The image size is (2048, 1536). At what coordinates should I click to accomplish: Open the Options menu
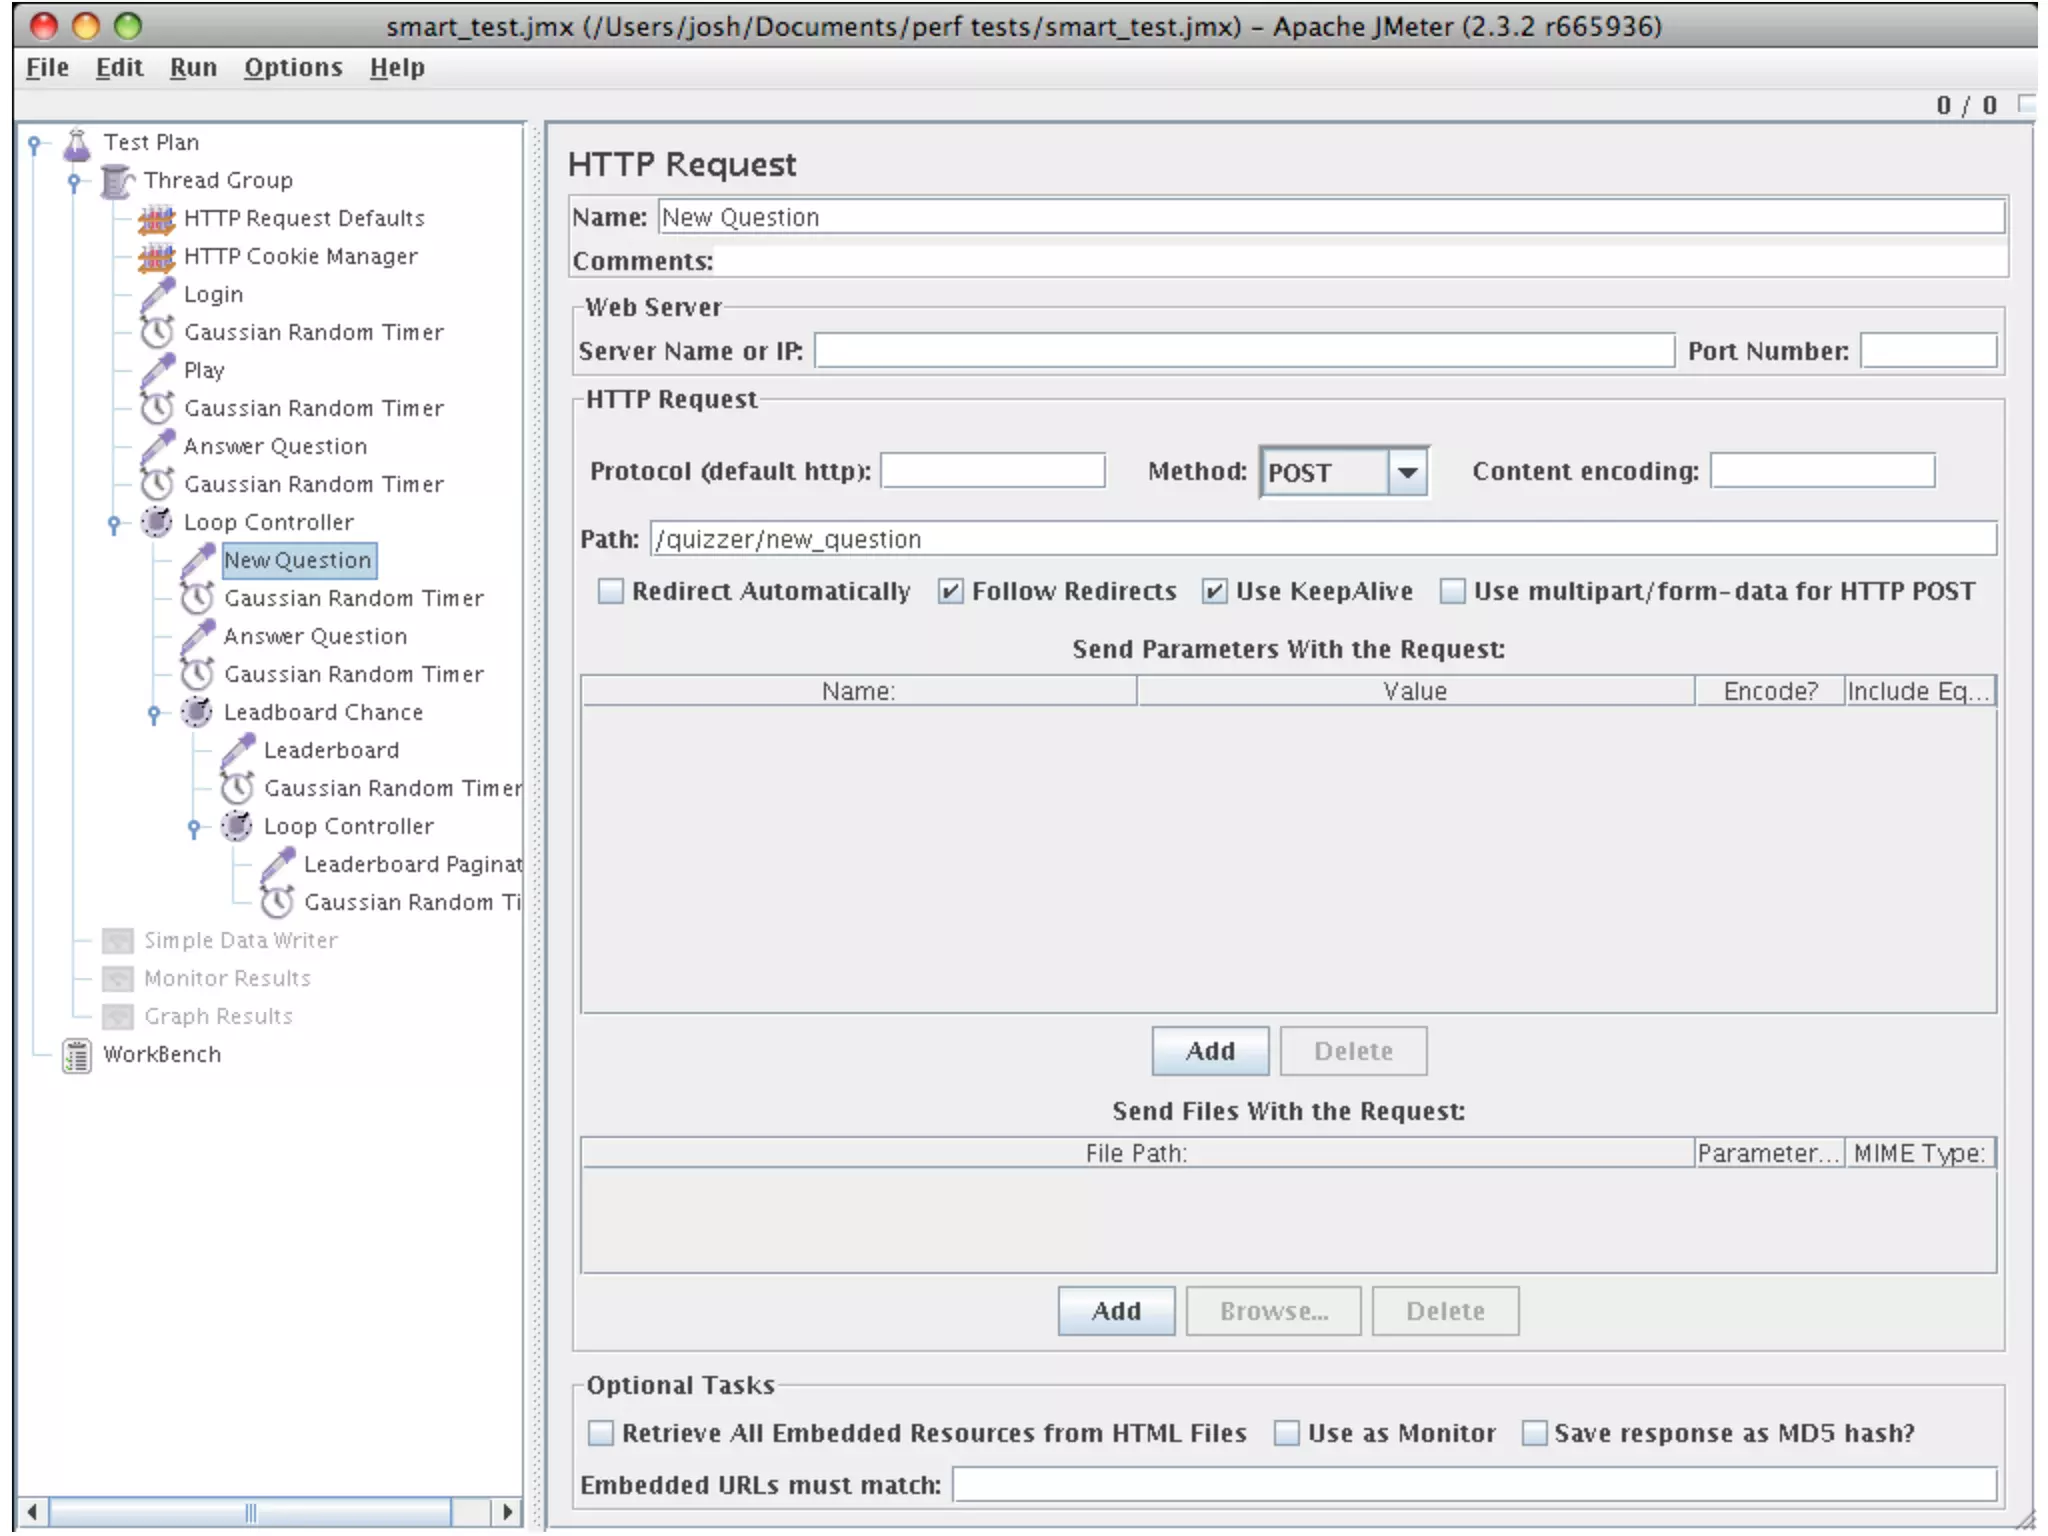(x=293, y=67)
